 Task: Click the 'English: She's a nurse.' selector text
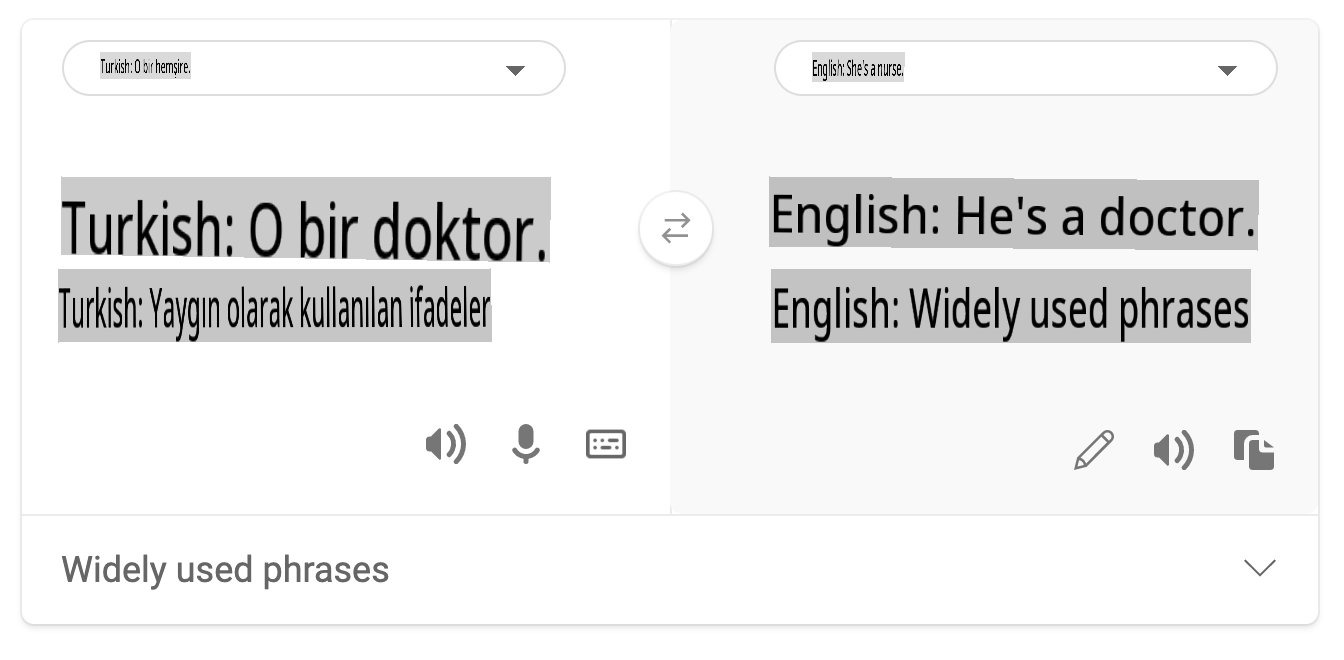pyautogui.click(x=858, y=69)
